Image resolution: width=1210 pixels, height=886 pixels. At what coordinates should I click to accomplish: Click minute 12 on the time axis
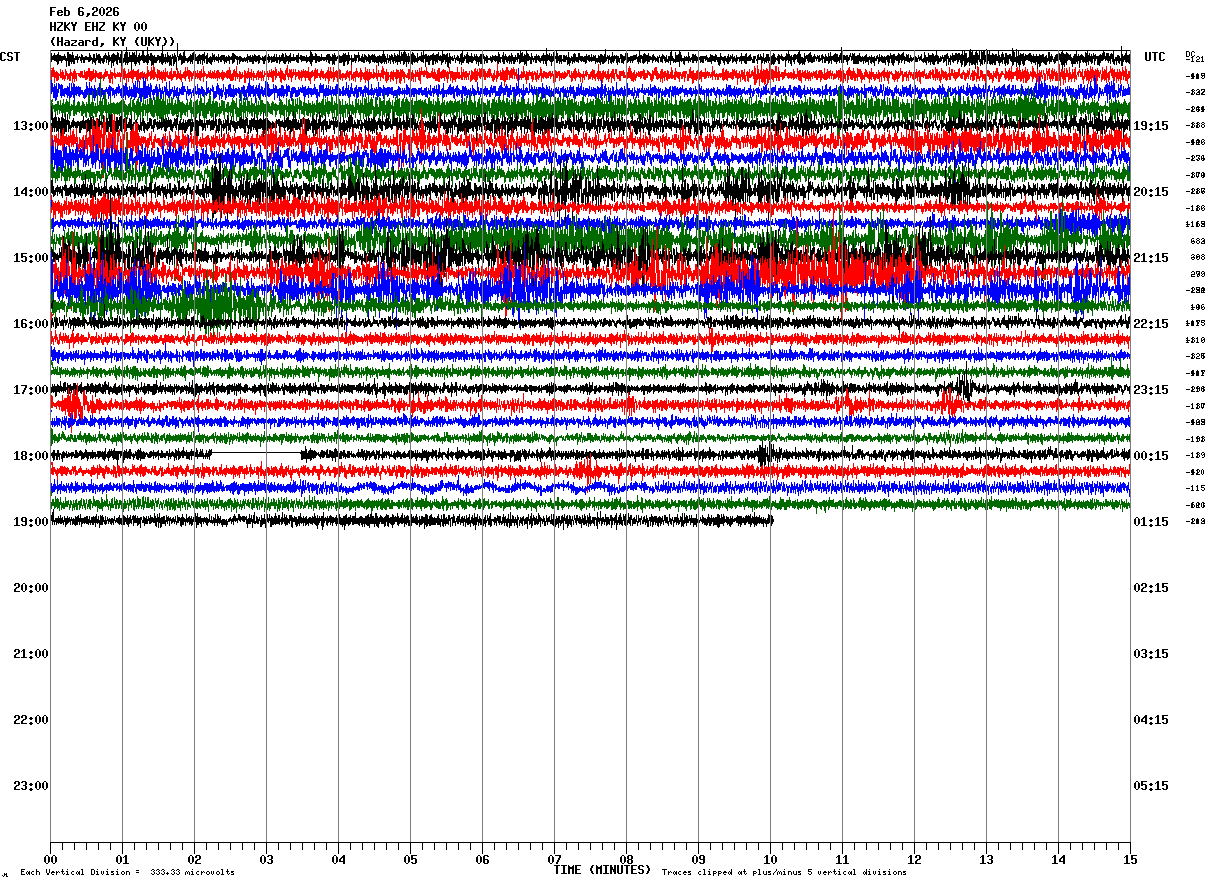[x=914, y=859]
